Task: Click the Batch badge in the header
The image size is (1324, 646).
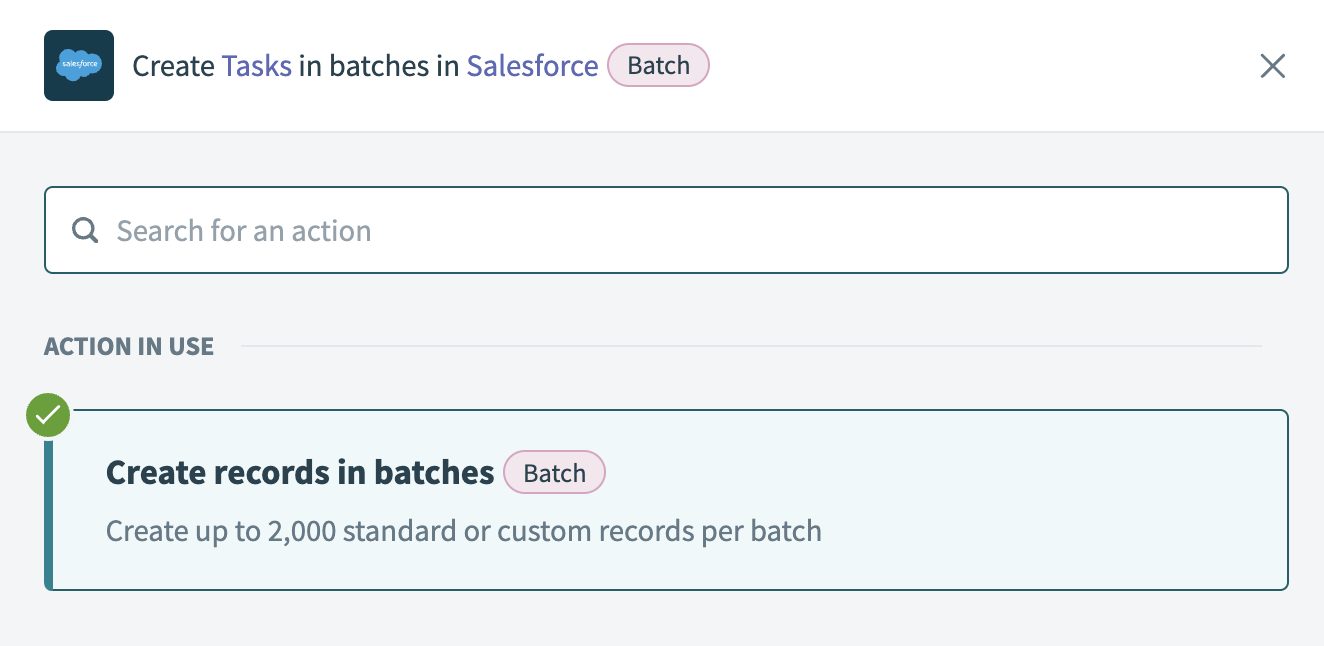Action: click(x=658, y=66)
